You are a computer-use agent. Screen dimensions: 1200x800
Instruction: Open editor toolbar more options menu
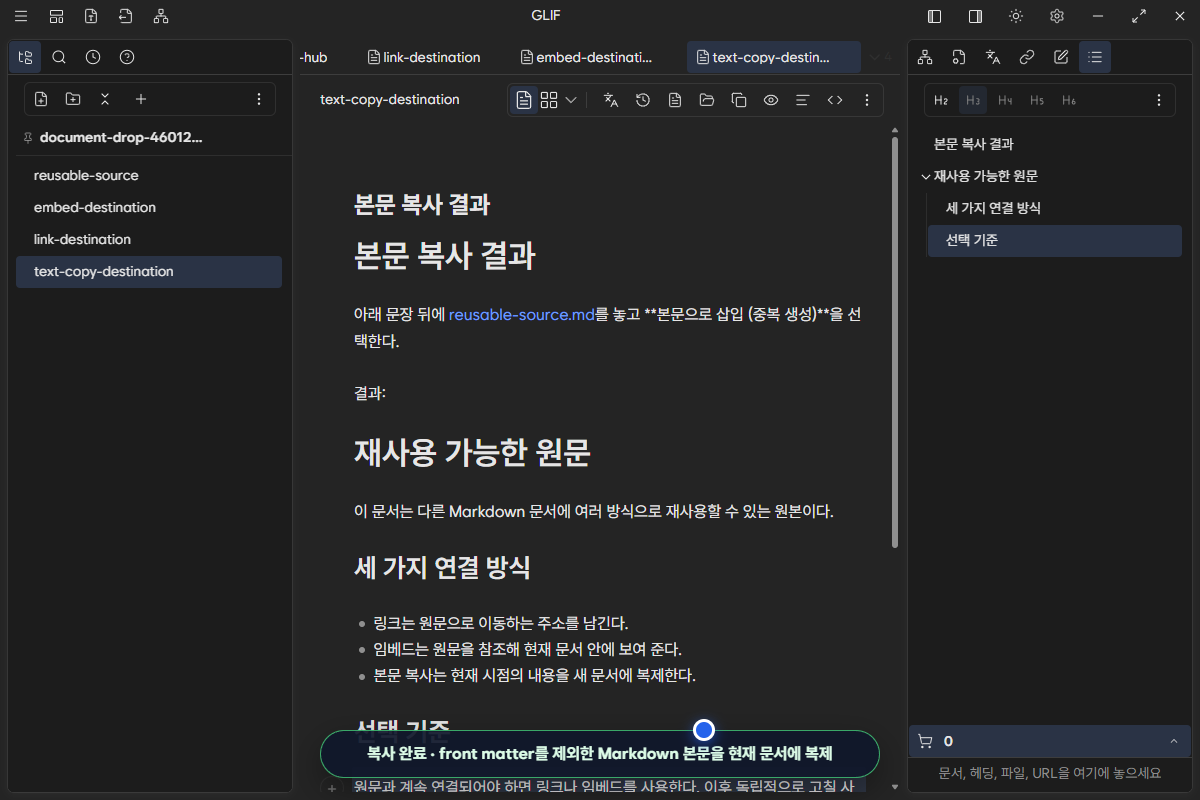pos(867,100)
